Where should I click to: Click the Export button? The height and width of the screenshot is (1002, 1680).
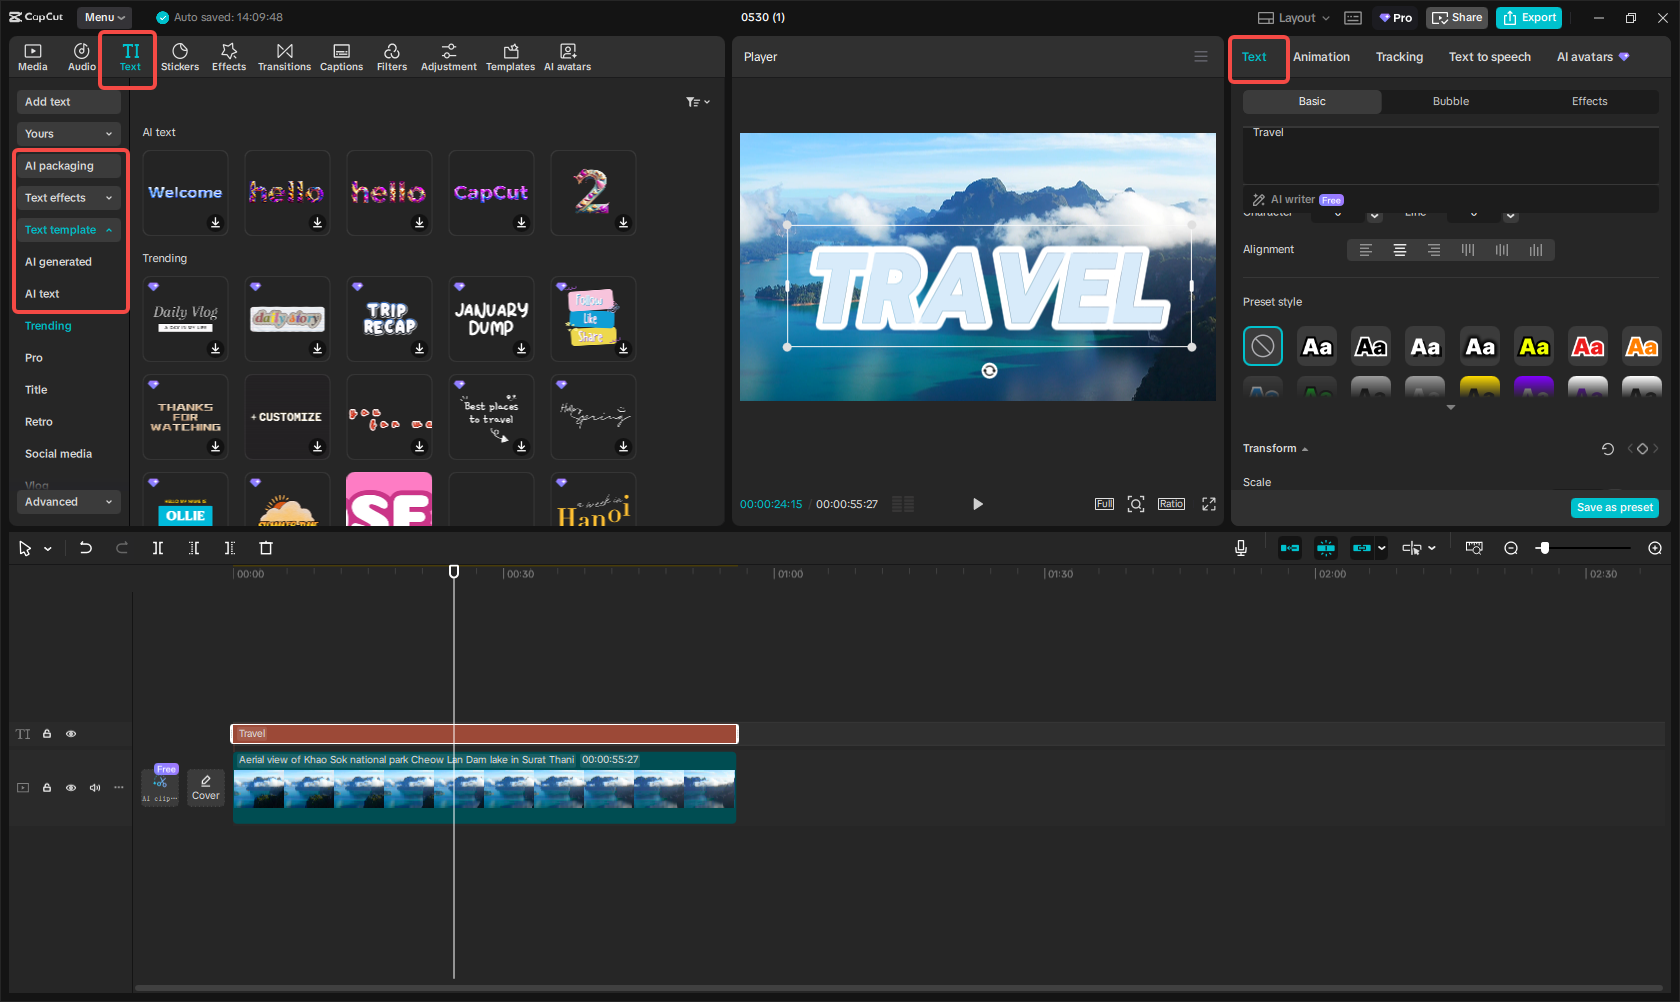(x=1528, y=17)
